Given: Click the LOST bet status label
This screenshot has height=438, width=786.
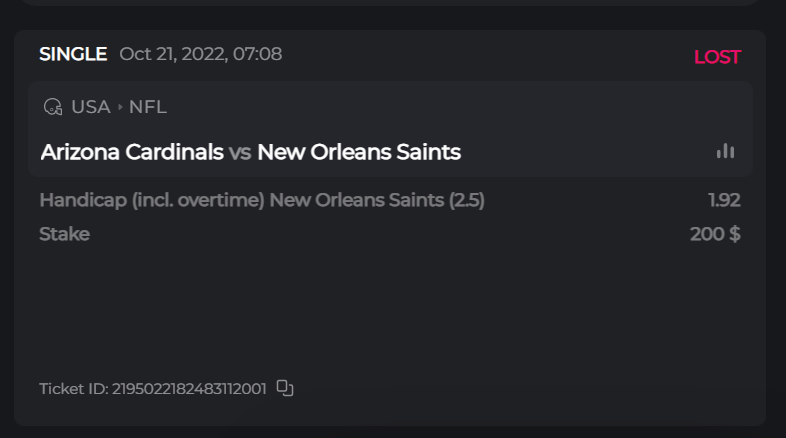Looking at the screenshot, I should click(x=717, y=57).
